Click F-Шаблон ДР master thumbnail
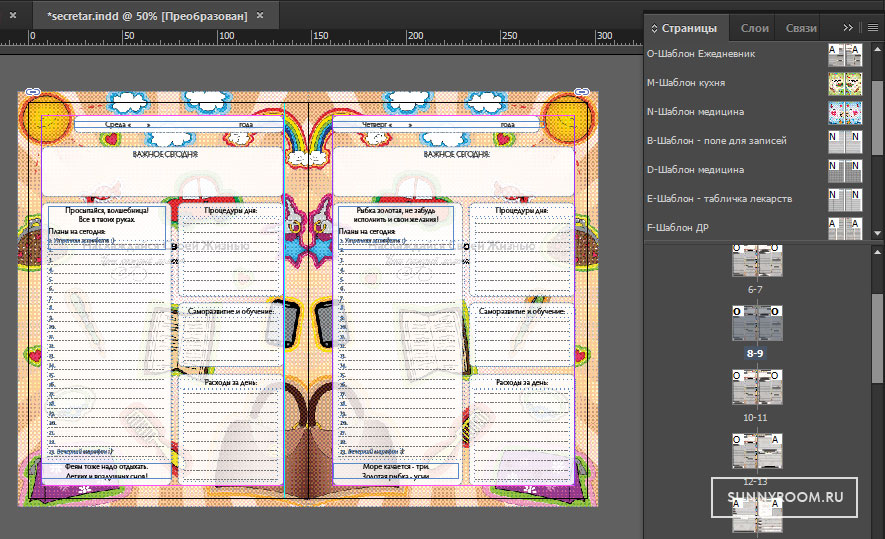Viewport: 885px width, 539px height. (x=845, y=229)
